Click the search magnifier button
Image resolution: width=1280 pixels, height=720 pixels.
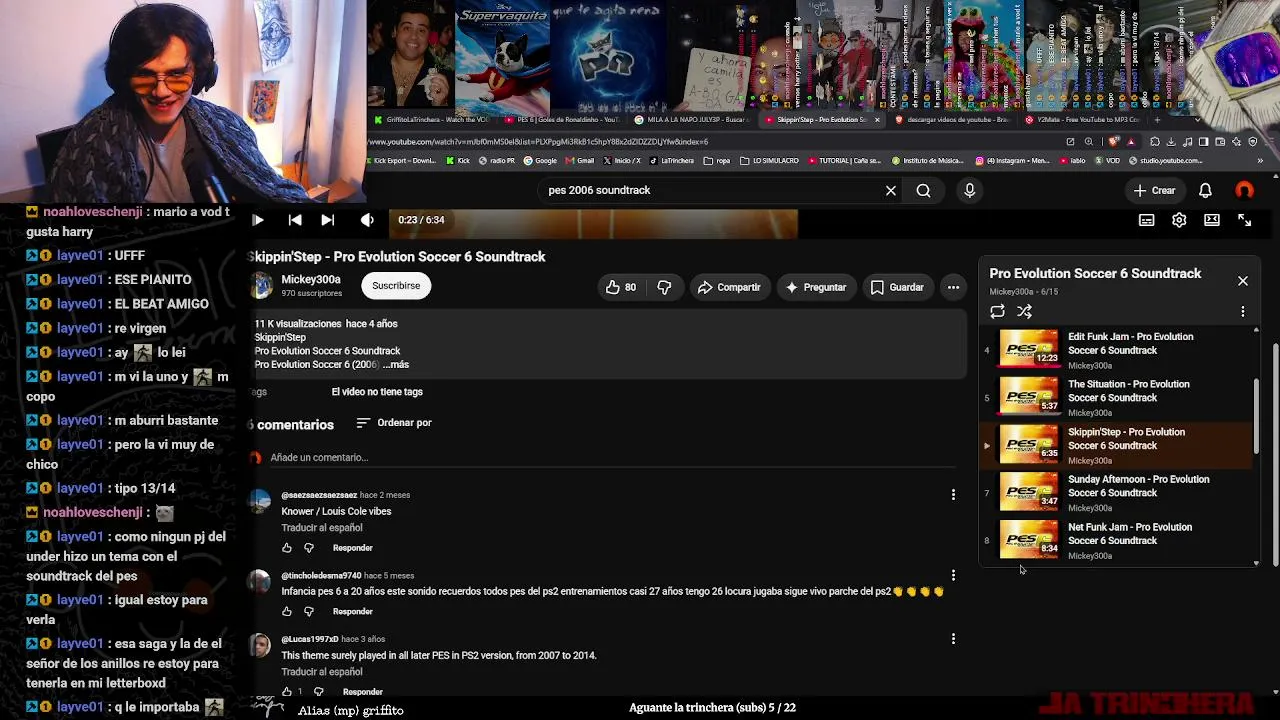pos(923,190)
